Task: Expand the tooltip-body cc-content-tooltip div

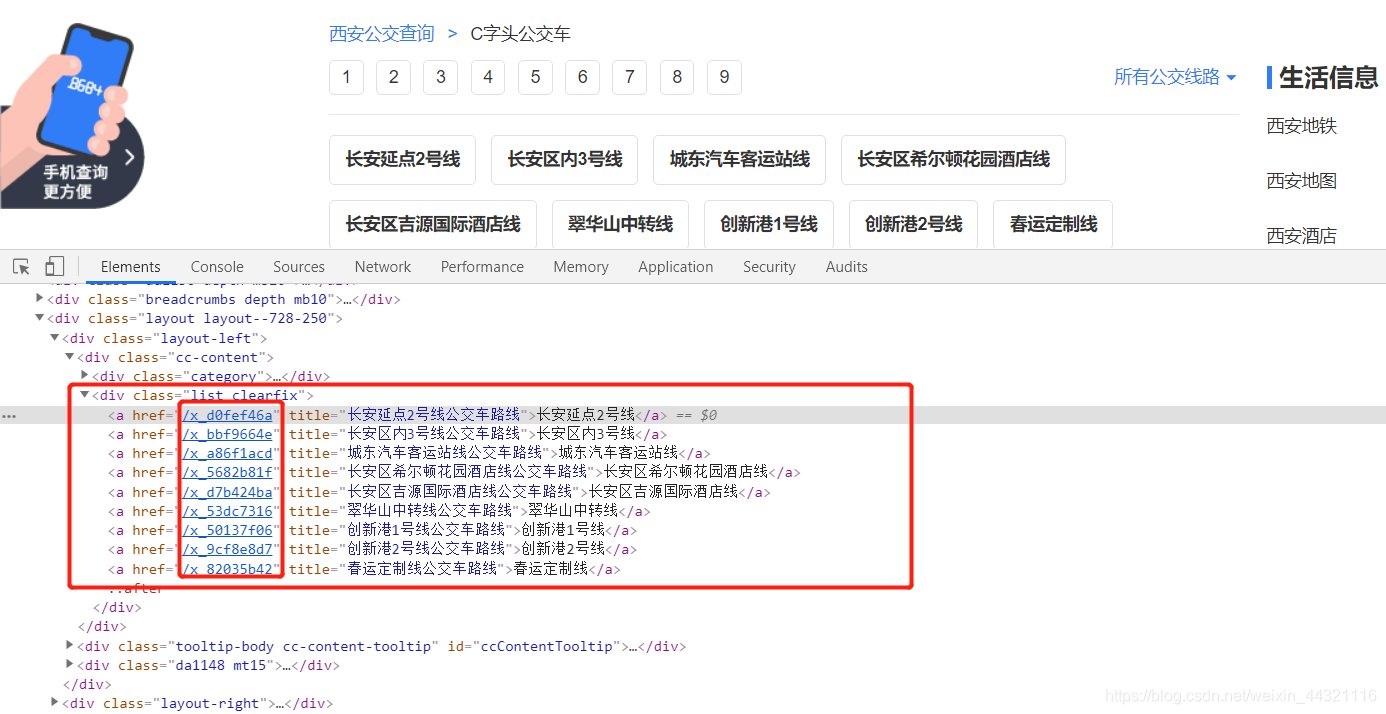Action: click(x=70, y=645)
